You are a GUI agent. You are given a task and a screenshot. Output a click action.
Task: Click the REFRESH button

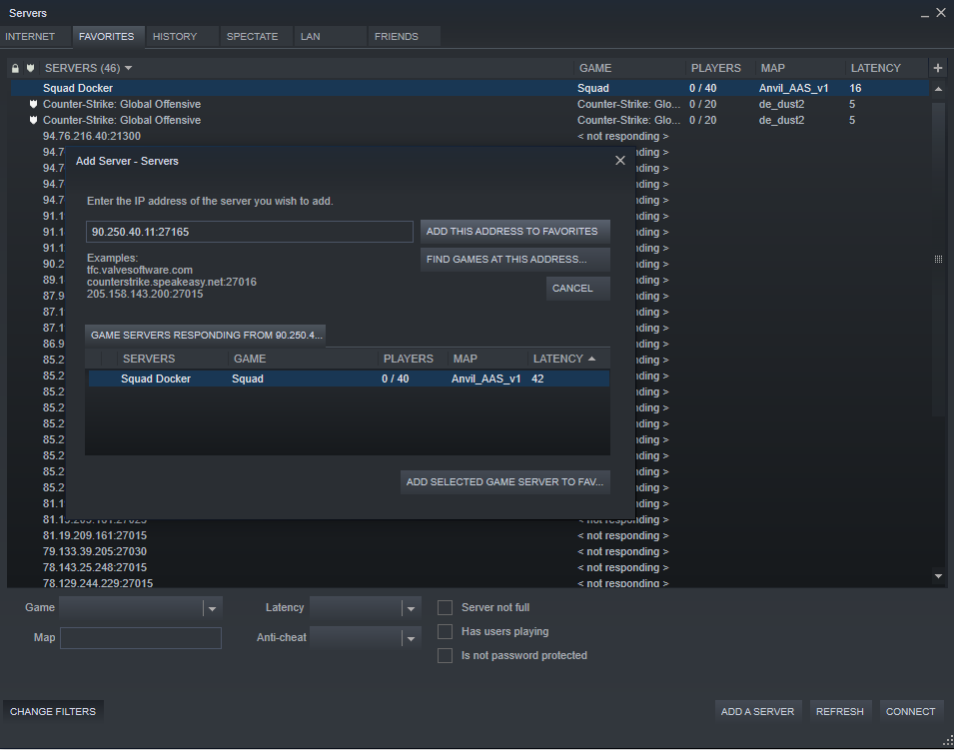(840, 711)
